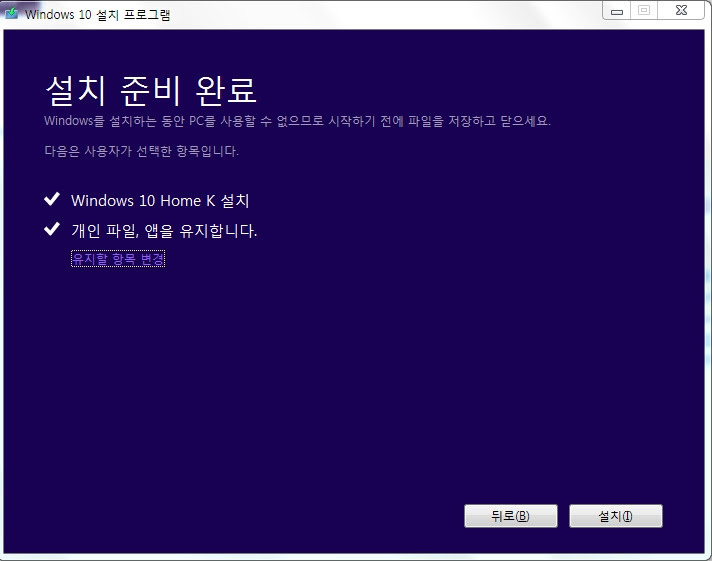Go back with the 뒤로(B) button
Viewport: 712px width, 561px height.
pyautogui.click(x=511, y=516)
